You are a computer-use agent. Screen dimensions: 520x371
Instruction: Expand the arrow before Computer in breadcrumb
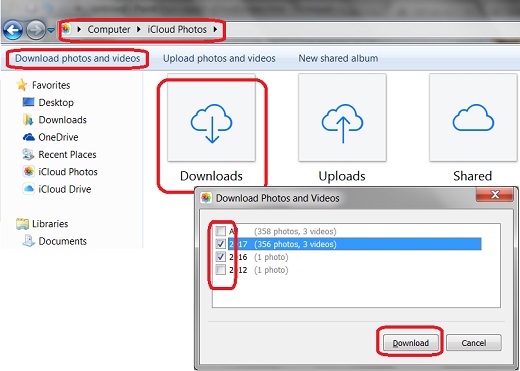79,29
